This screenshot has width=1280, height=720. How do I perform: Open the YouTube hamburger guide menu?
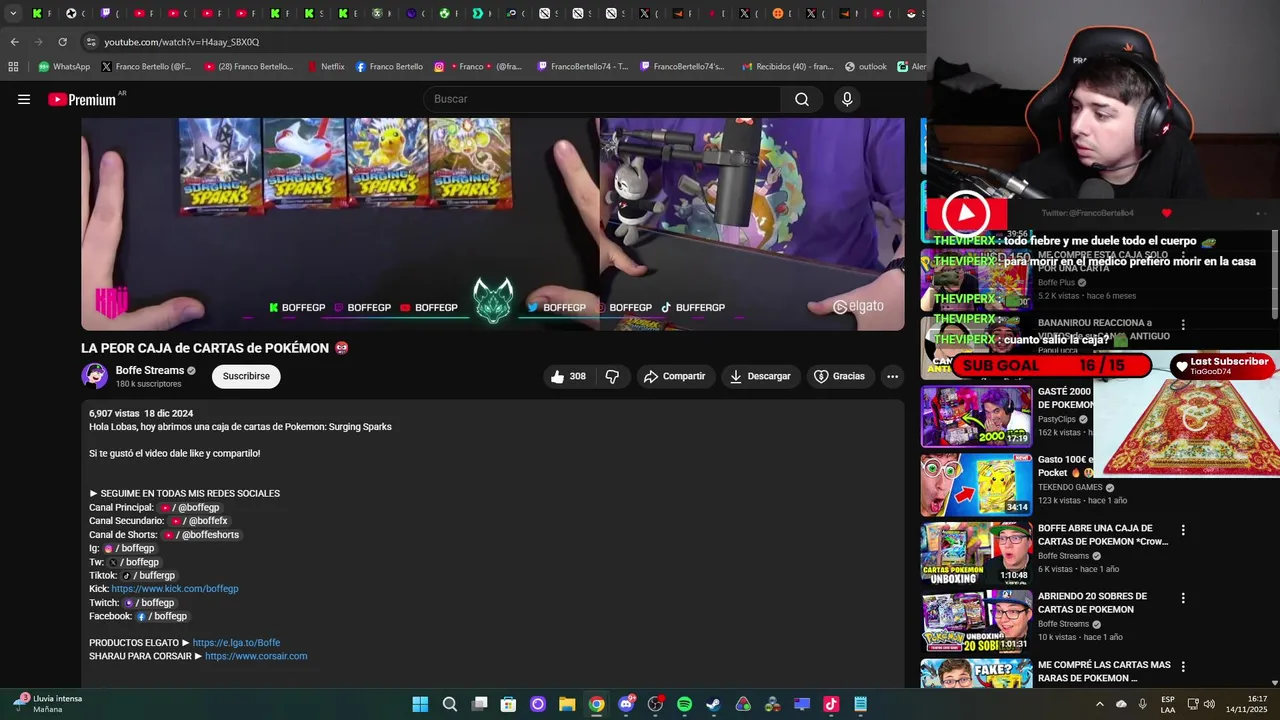24,99
